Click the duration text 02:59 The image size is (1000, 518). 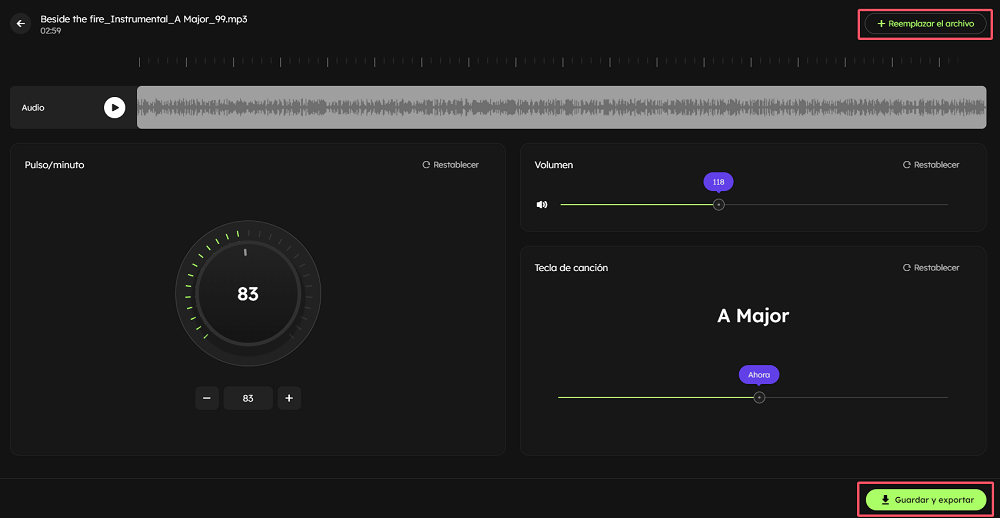50,31
